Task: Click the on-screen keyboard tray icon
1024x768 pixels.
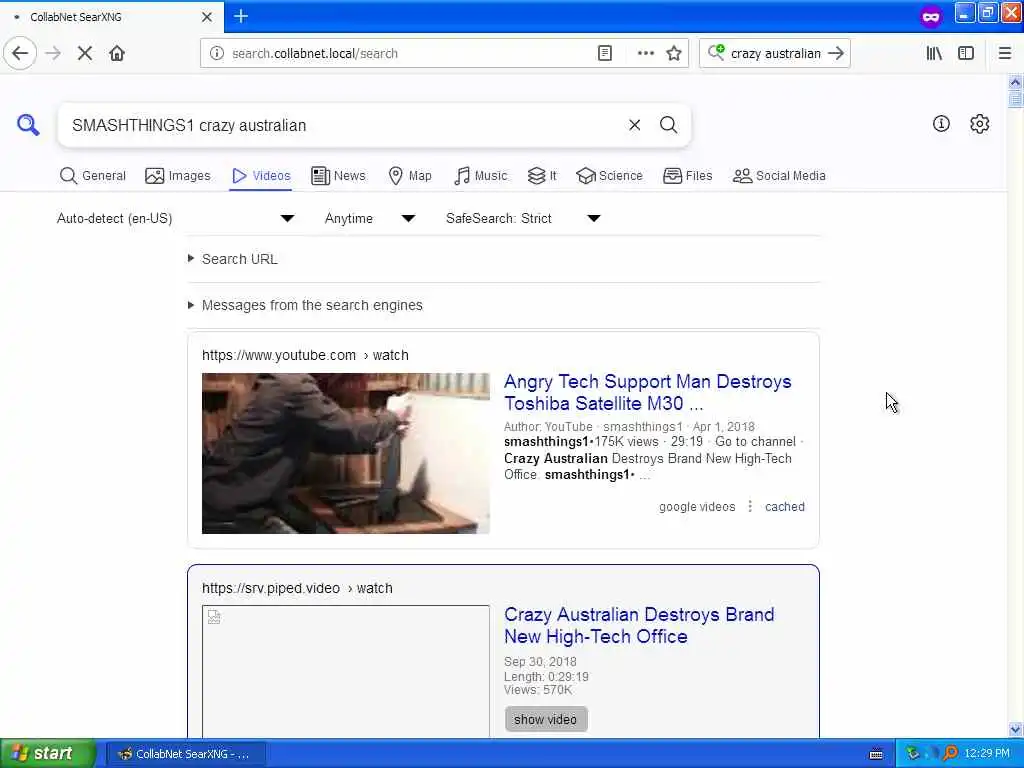Action: tap(876, 754)
